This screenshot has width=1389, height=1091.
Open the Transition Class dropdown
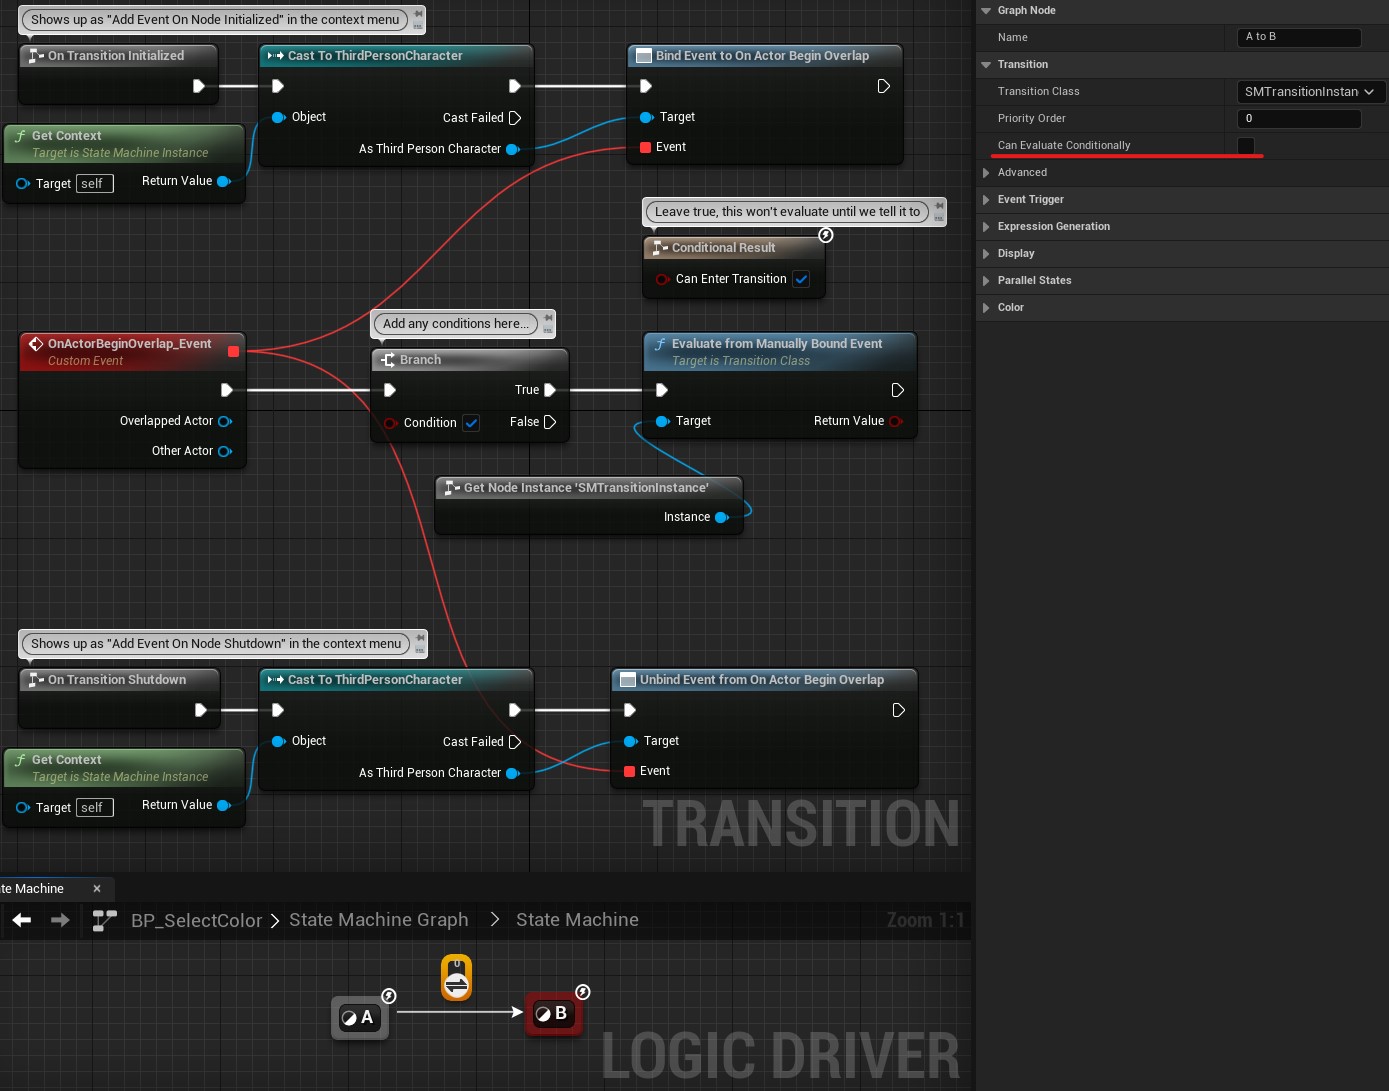(1310, 92)
